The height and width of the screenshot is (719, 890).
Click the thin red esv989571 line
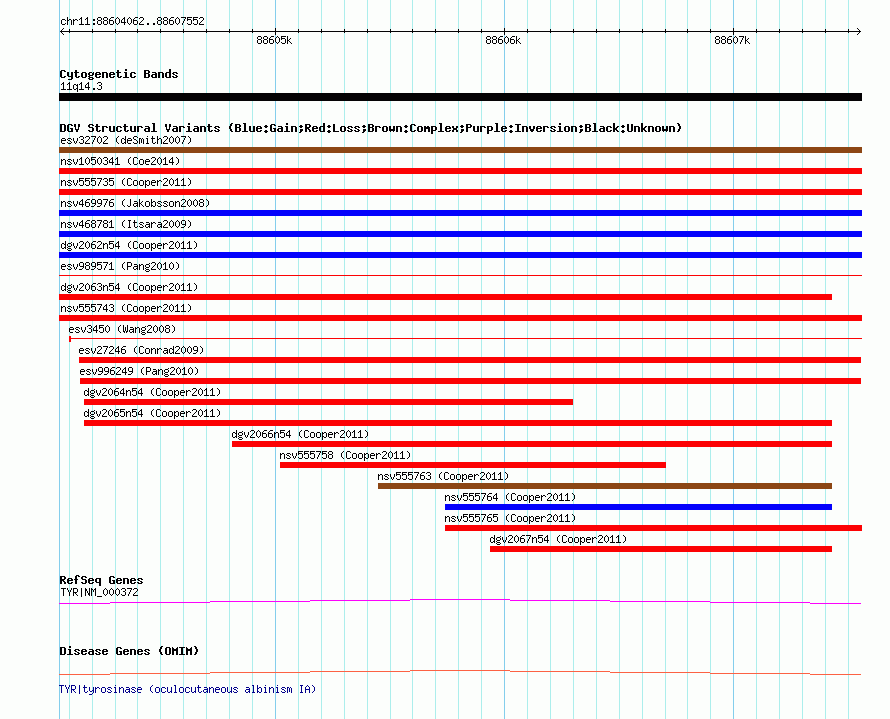pos(460,276)
